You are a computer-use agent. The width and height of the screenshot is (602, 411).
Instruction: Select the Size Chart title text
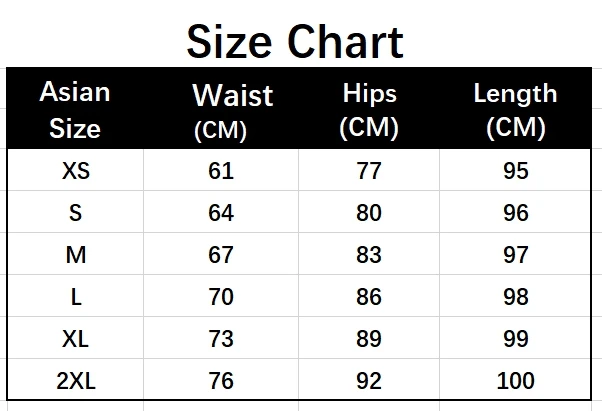coord(295,41)
